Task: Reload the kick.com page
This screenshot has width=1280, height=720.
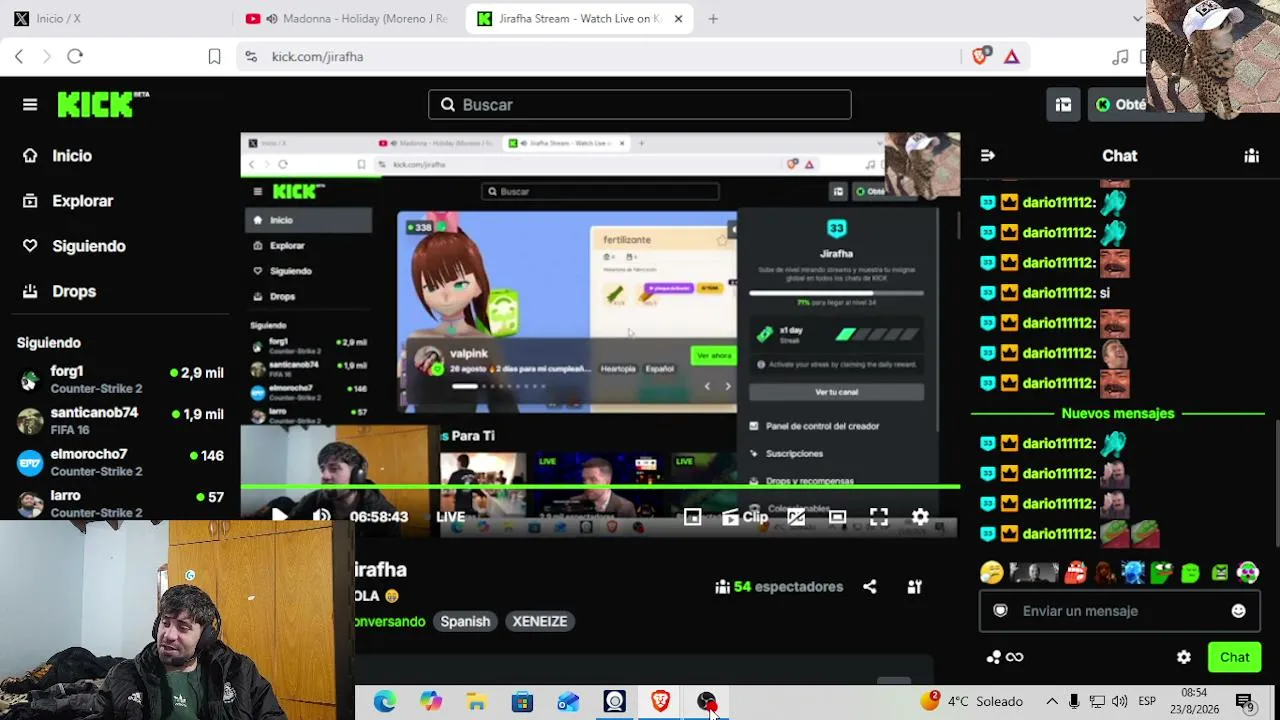Action: [x=75, y=57]
